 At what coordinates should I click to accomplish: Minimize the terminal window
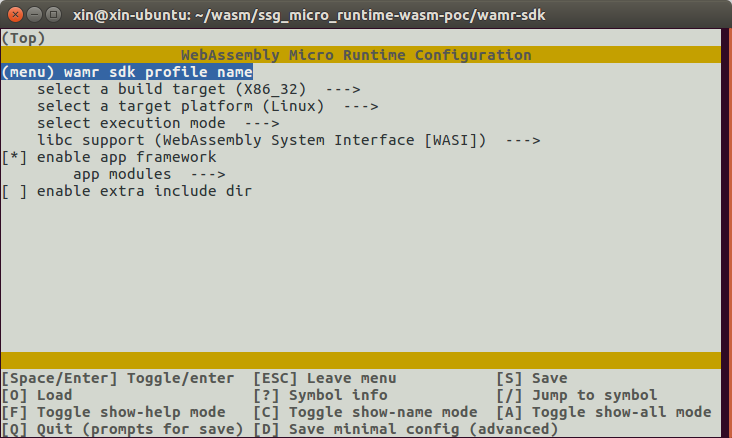(33, 13)
